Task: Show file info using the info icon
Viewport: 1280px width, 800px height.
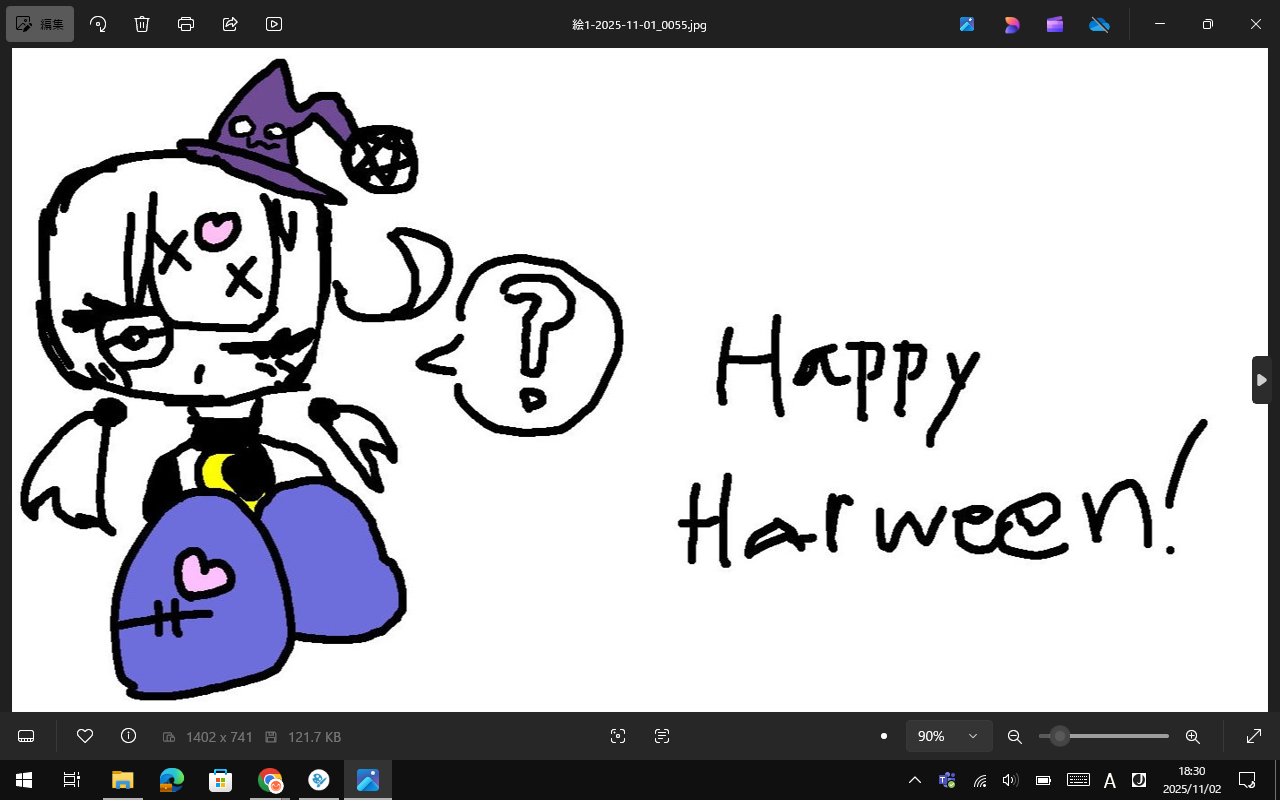Action: click(128, 736)
